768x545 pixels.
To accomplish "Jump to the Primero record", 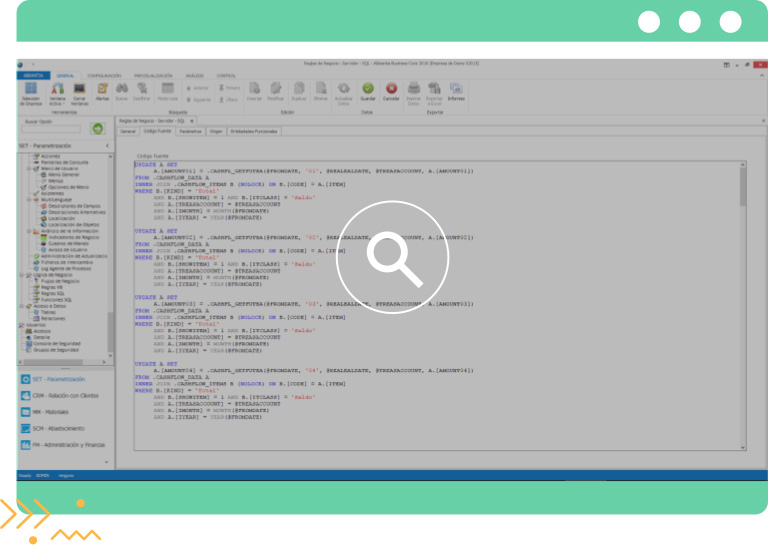I will tap(229, 88).
